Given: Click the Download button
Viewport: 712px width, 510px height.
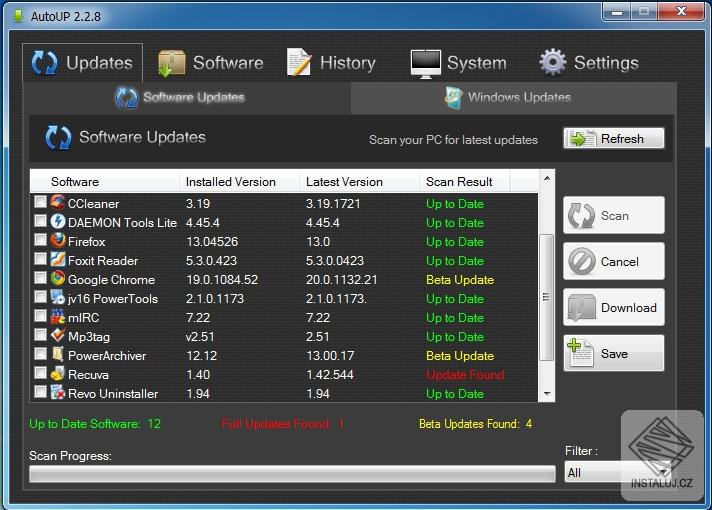Looking at the screenshot, I should (614, 307).
